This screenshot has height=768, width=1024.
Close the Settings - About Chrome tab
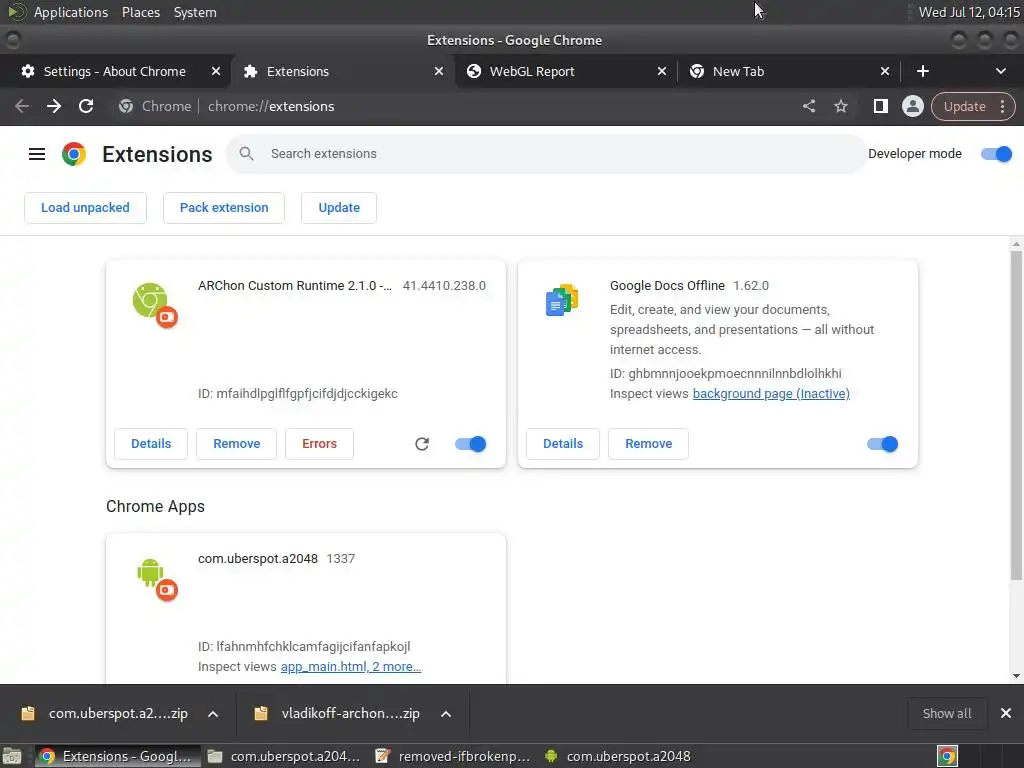click(x=216, y=71)
